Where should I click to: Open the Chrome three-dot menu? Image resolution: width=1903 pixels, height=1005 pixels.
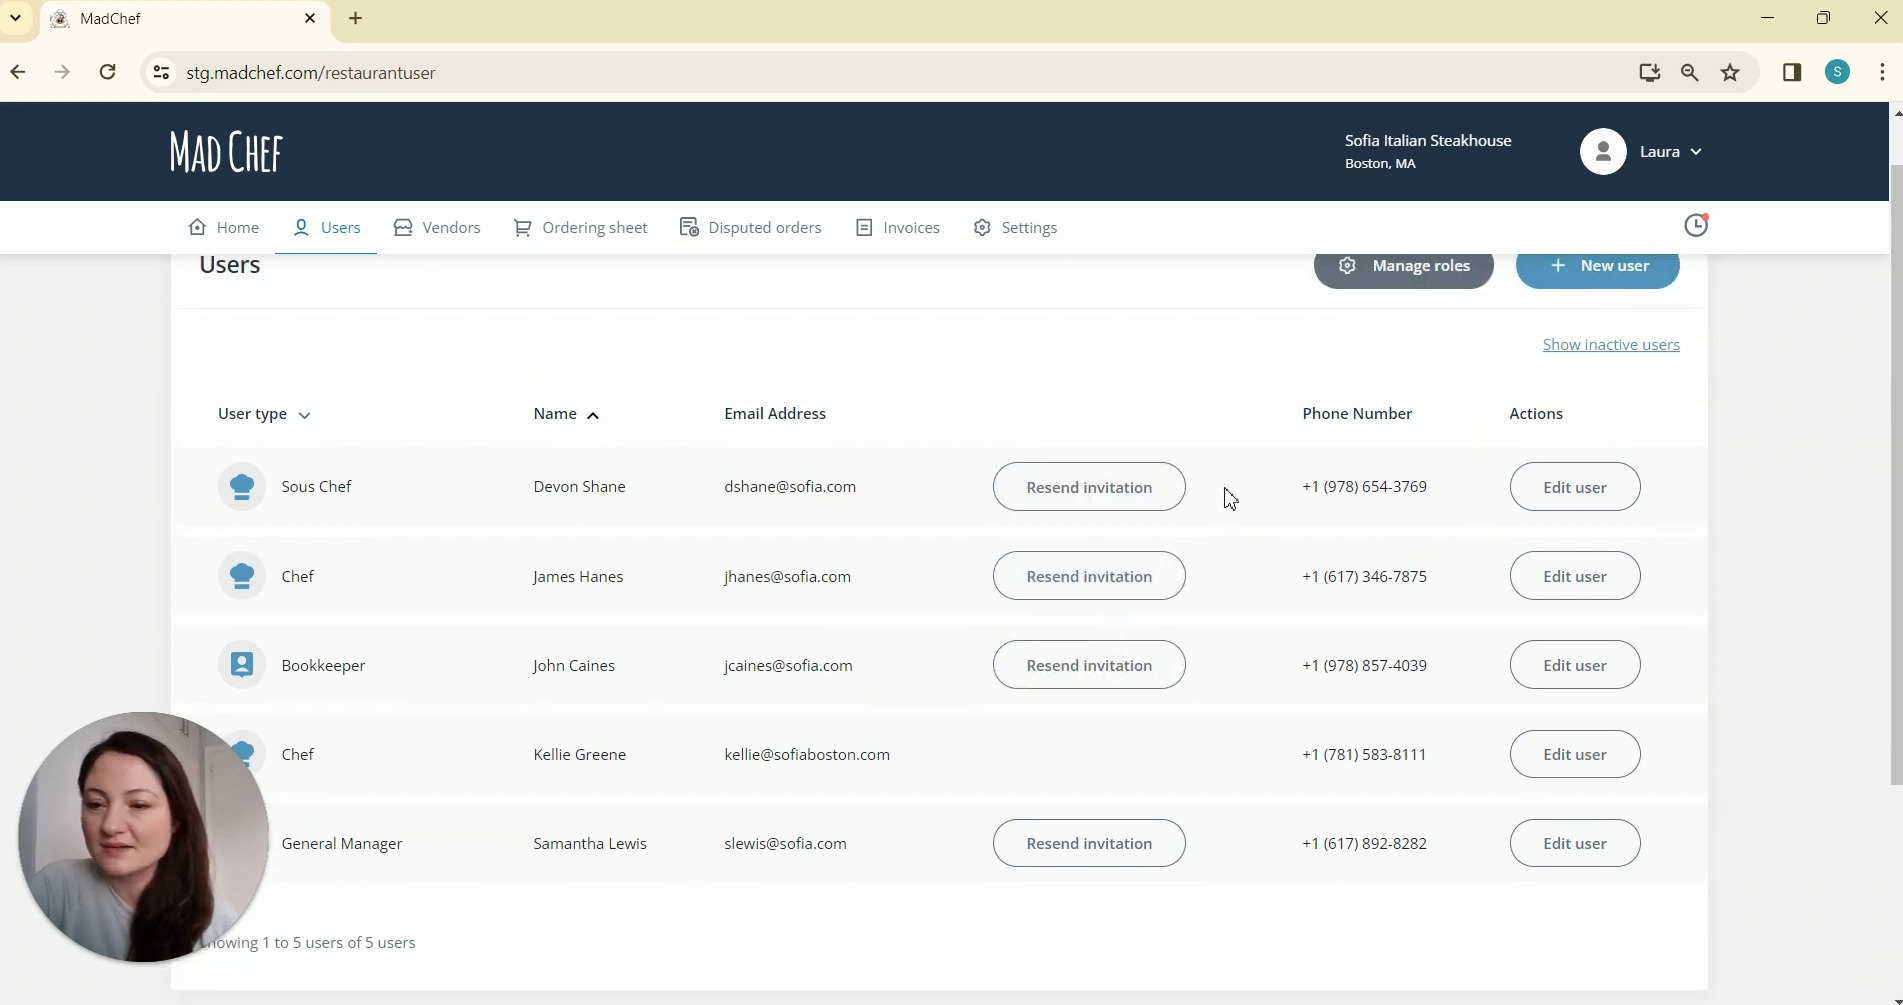pos(1883,73)
